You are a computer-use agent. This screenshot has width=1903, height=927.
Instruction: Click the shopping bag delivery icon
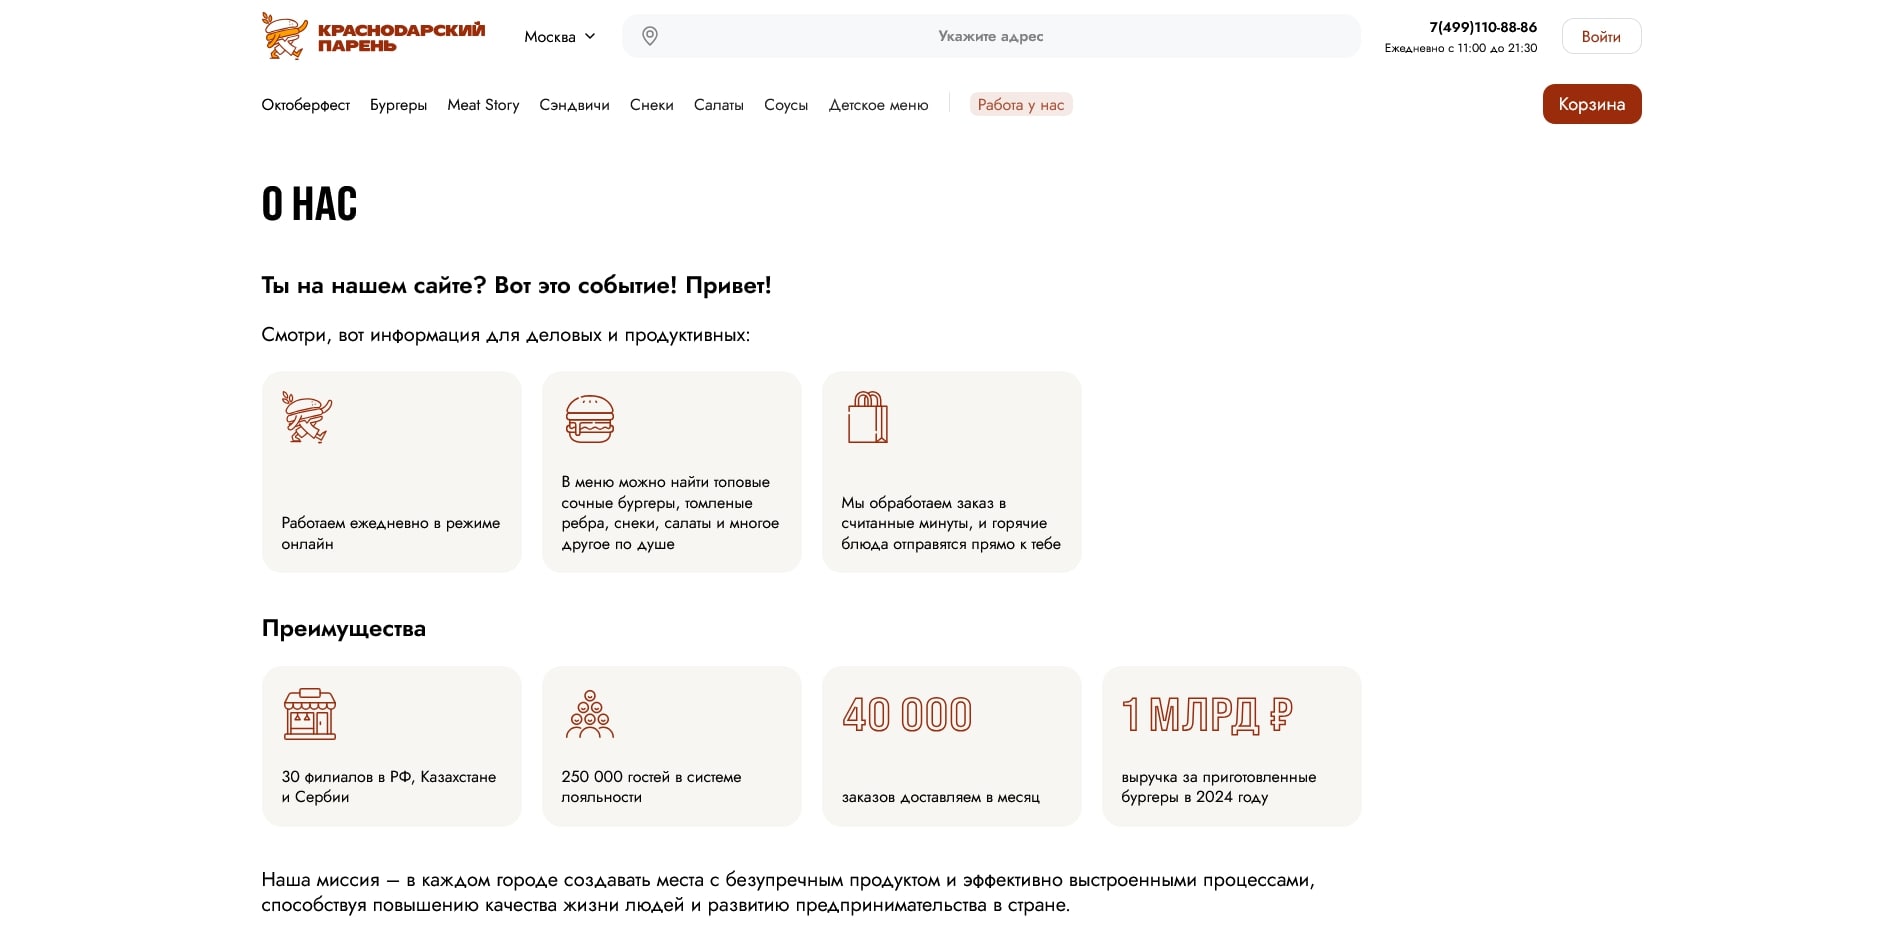coord(867,417)
